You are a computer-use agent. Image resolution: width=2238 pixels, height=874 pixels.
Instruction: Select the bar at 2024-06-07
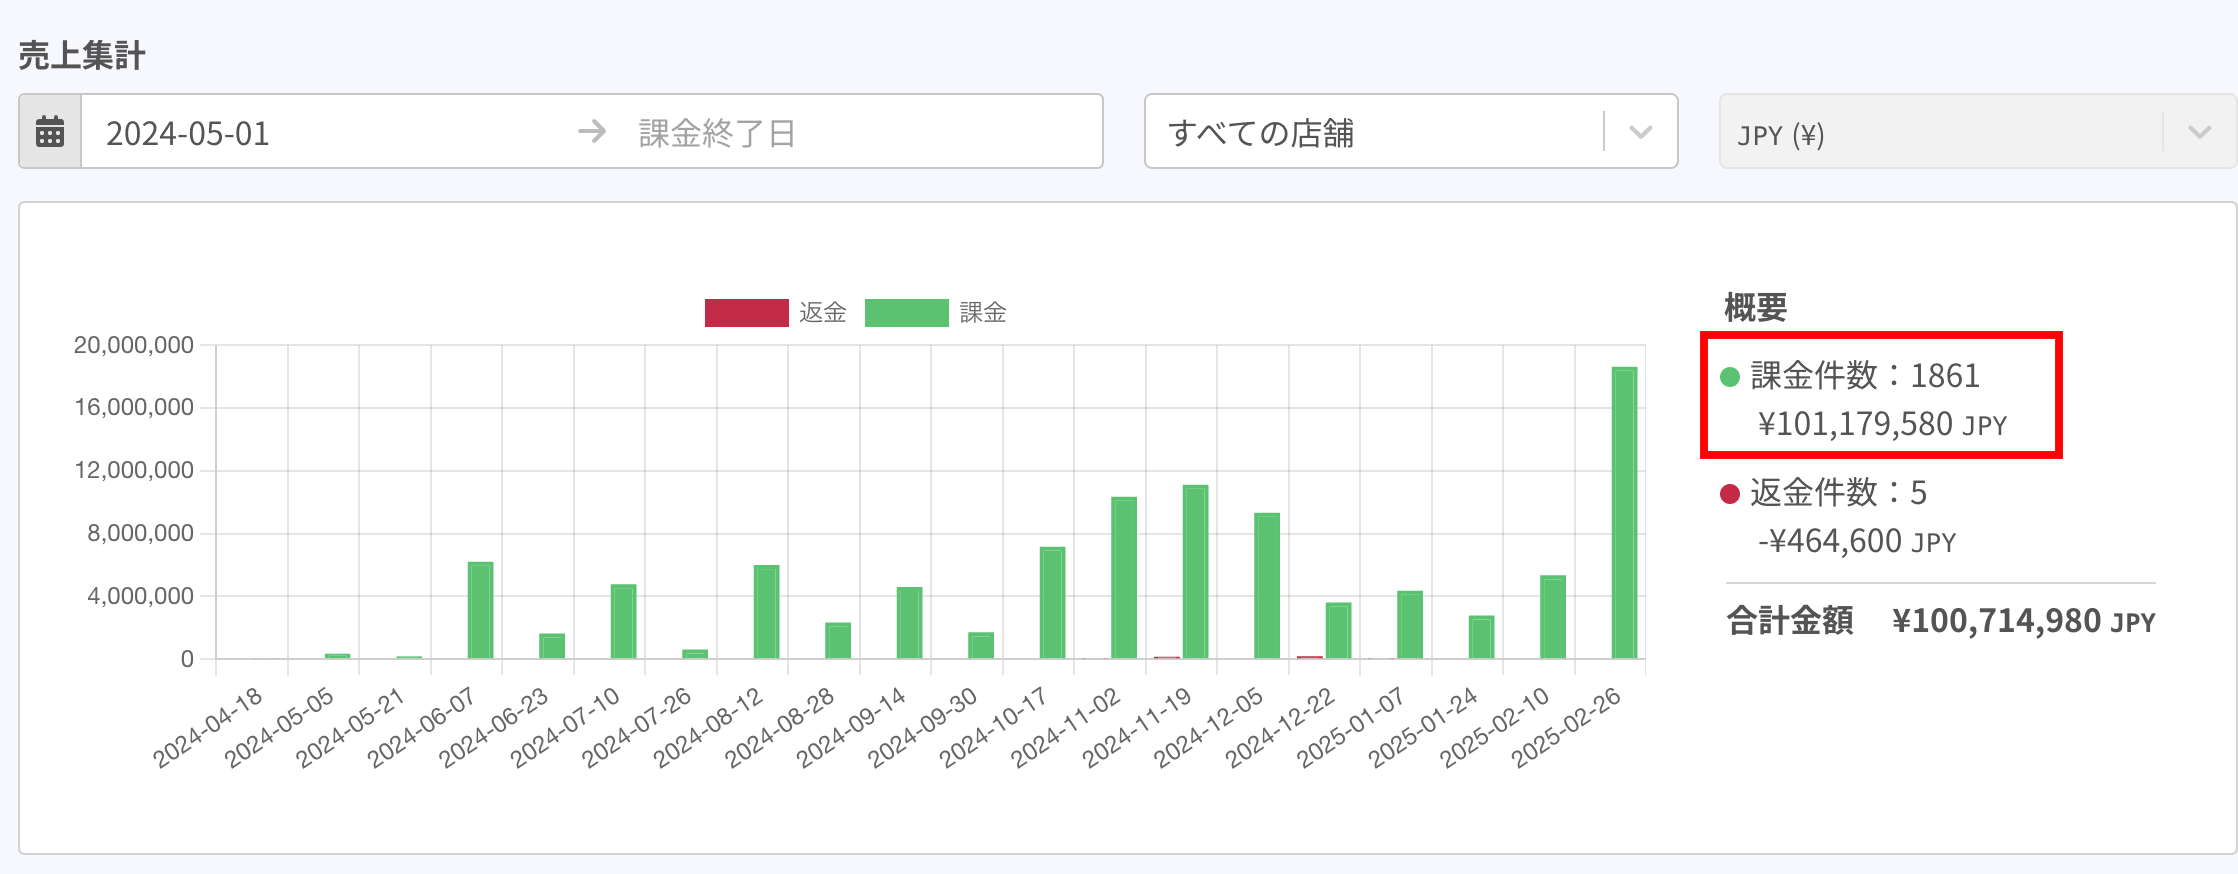pyautogui.click(x=480, y=610)
